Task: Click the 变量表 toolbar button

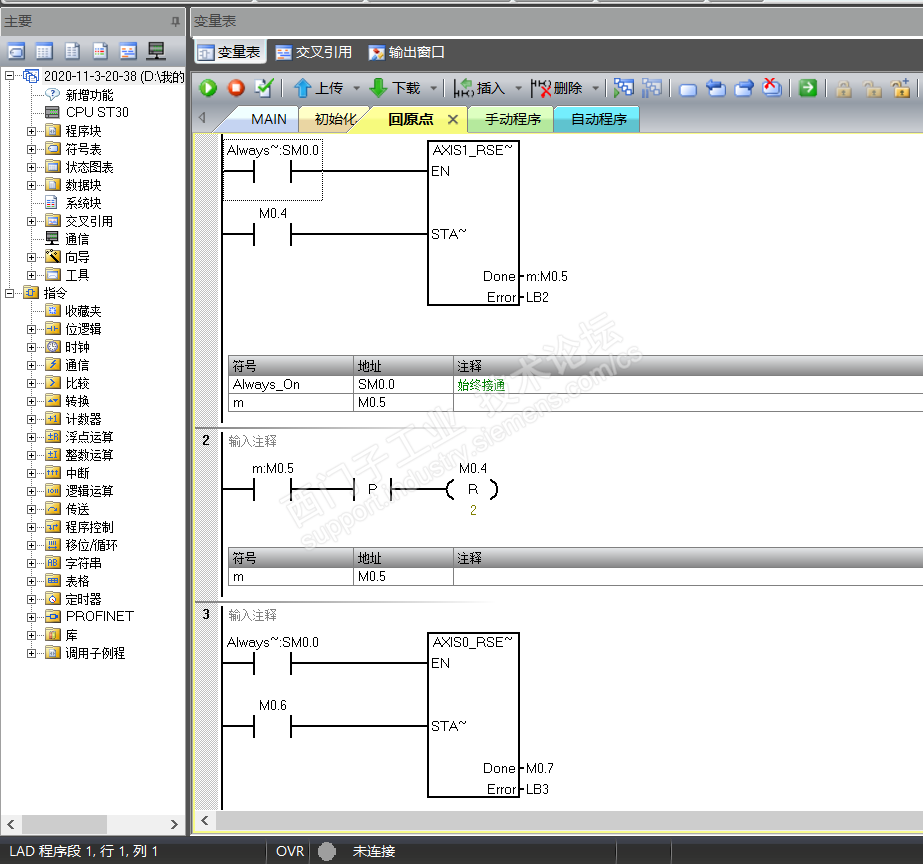Action: coord(229,52)
